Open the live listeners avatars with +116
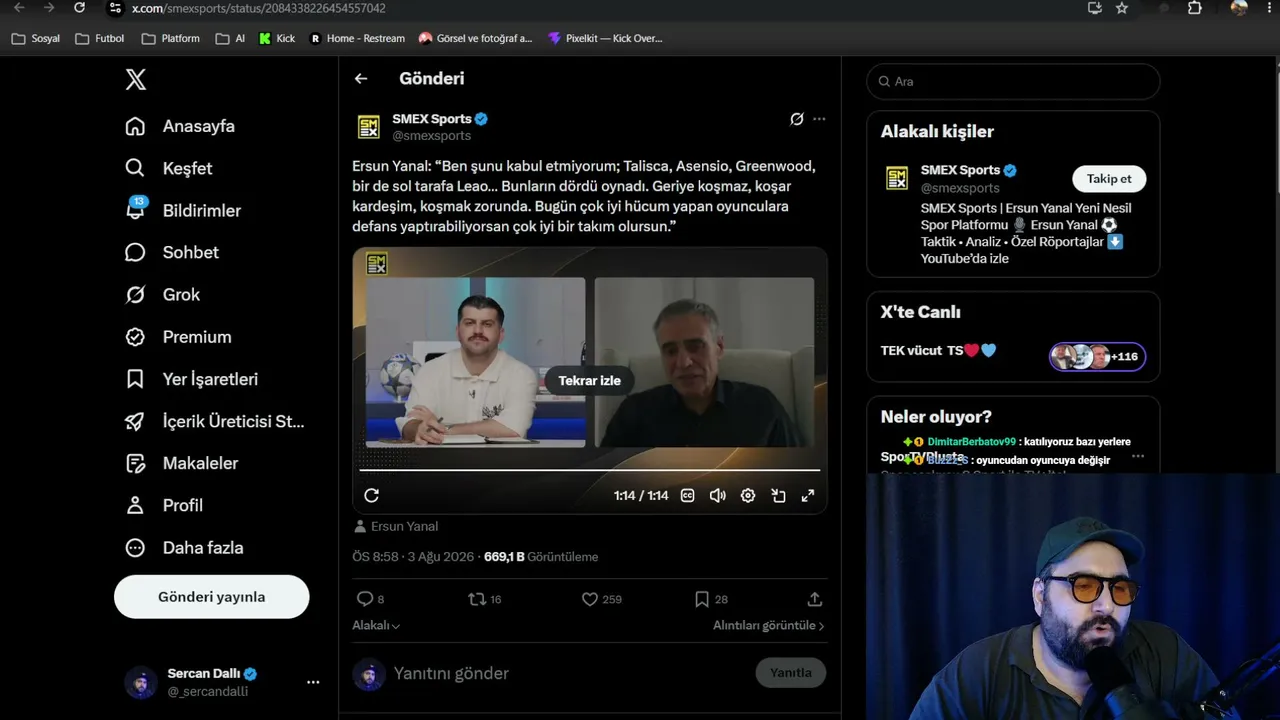1280x720 pixels. pos(1097,357)
